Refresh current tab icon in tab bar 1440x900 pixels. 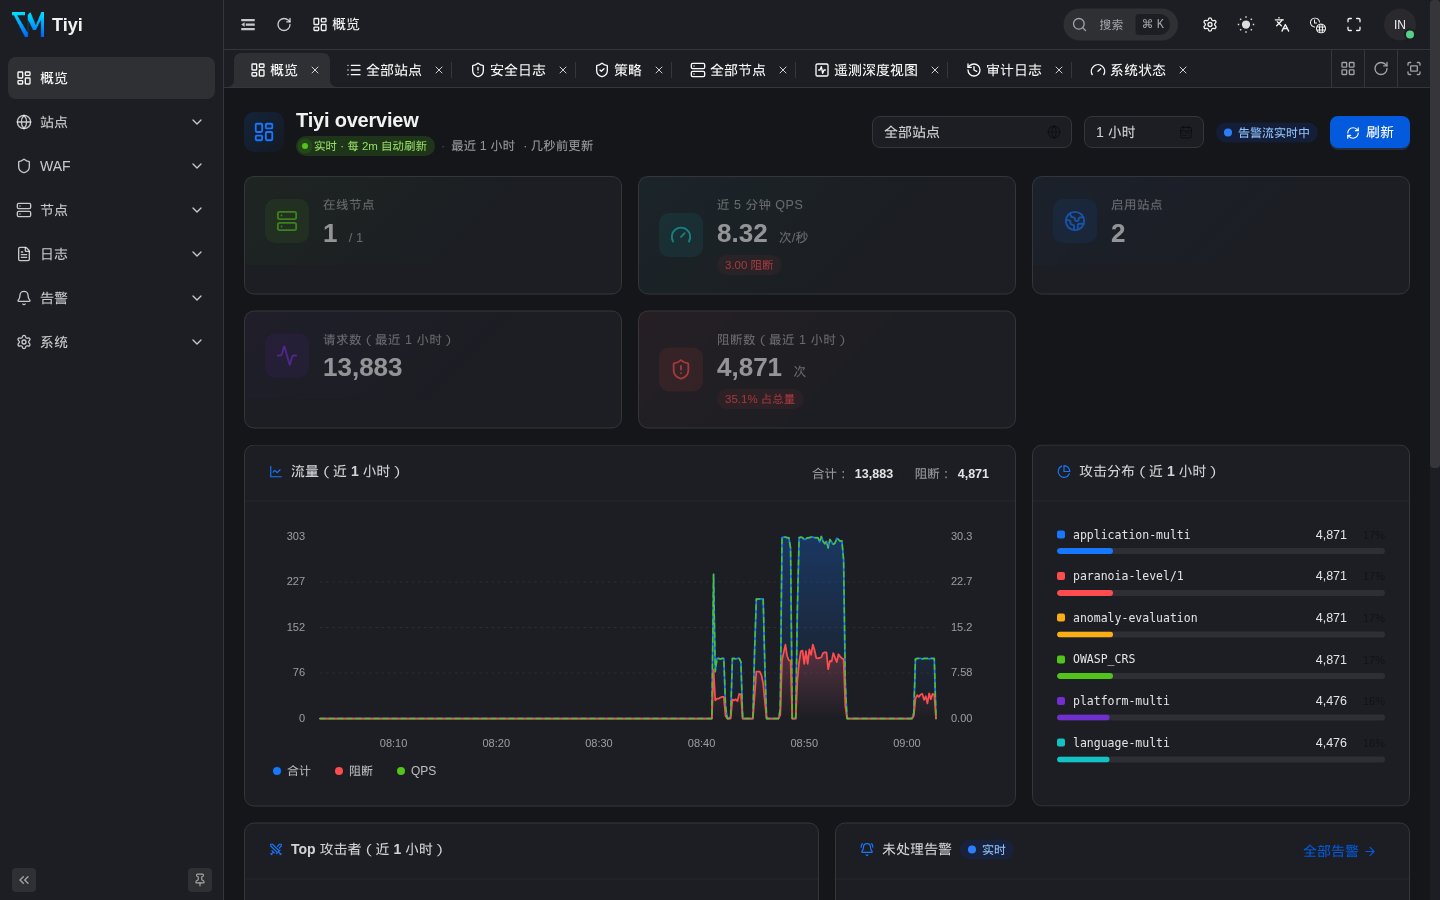point(1381,68)
